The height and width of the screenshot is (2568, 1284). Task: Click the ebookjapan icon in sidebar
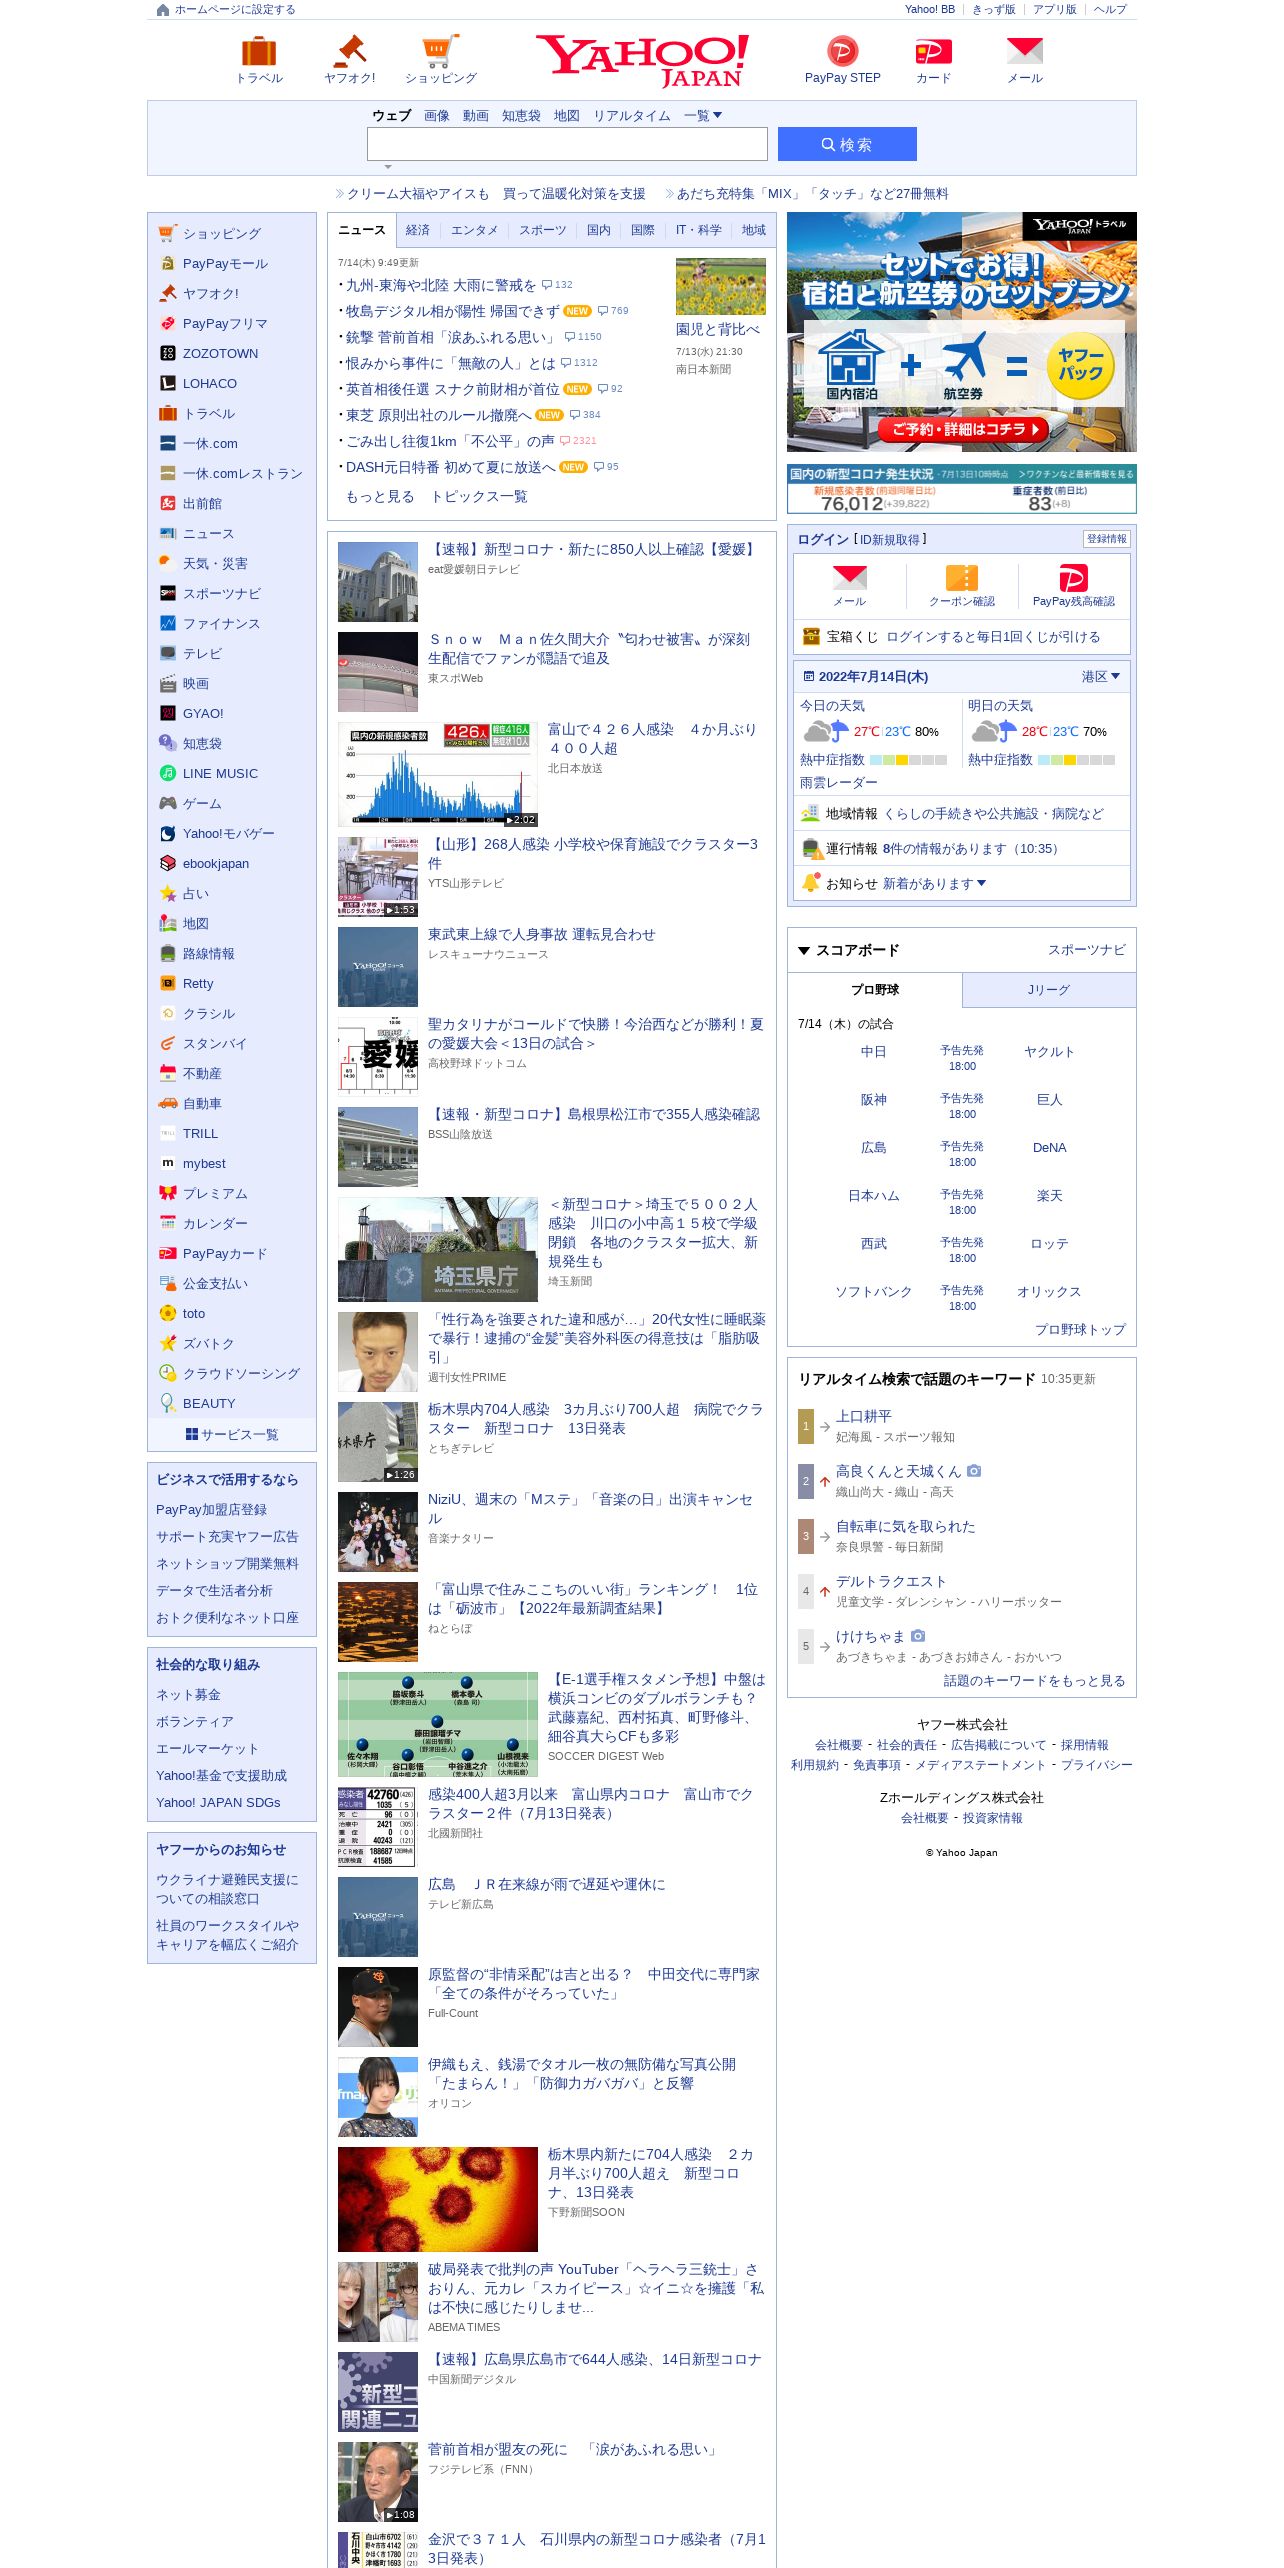coord(168,863)
